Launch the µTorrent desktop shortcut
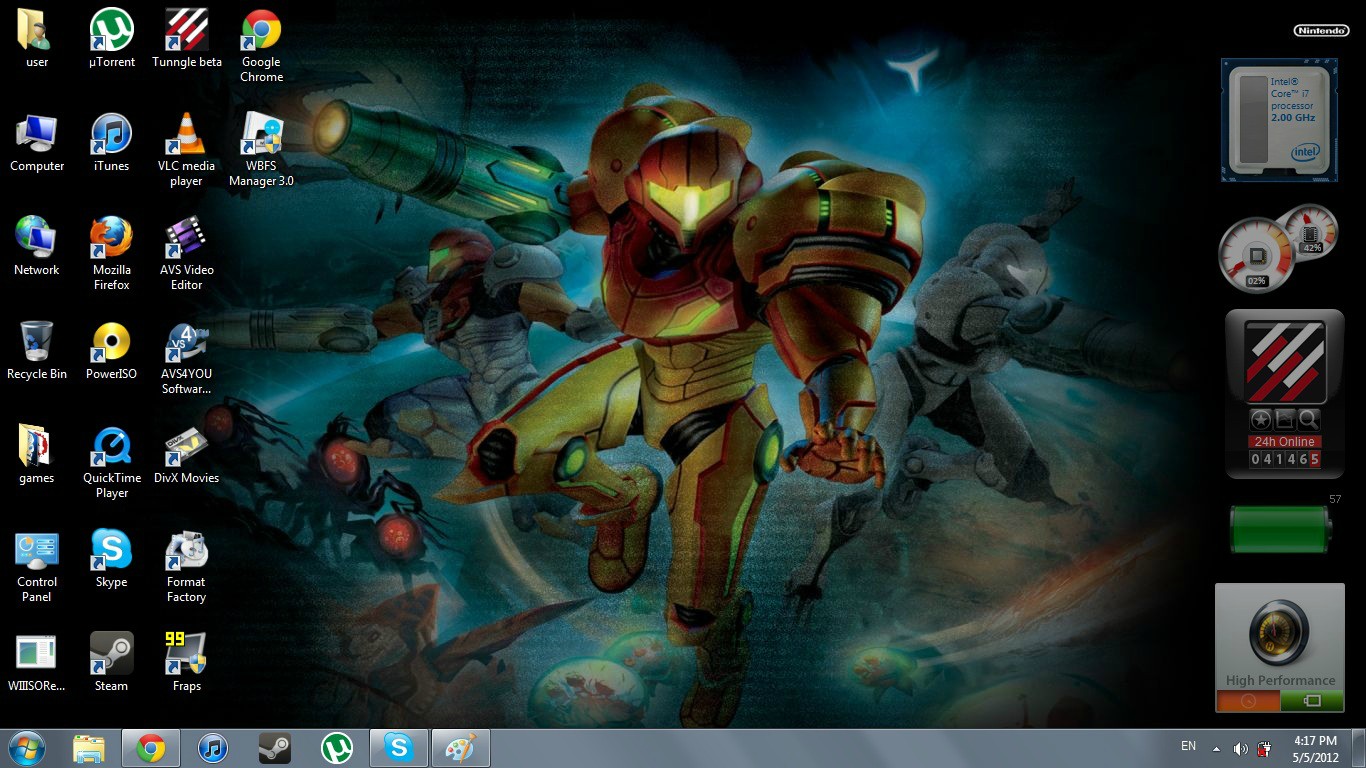The image size is (1366, 768). coord(112,39)
